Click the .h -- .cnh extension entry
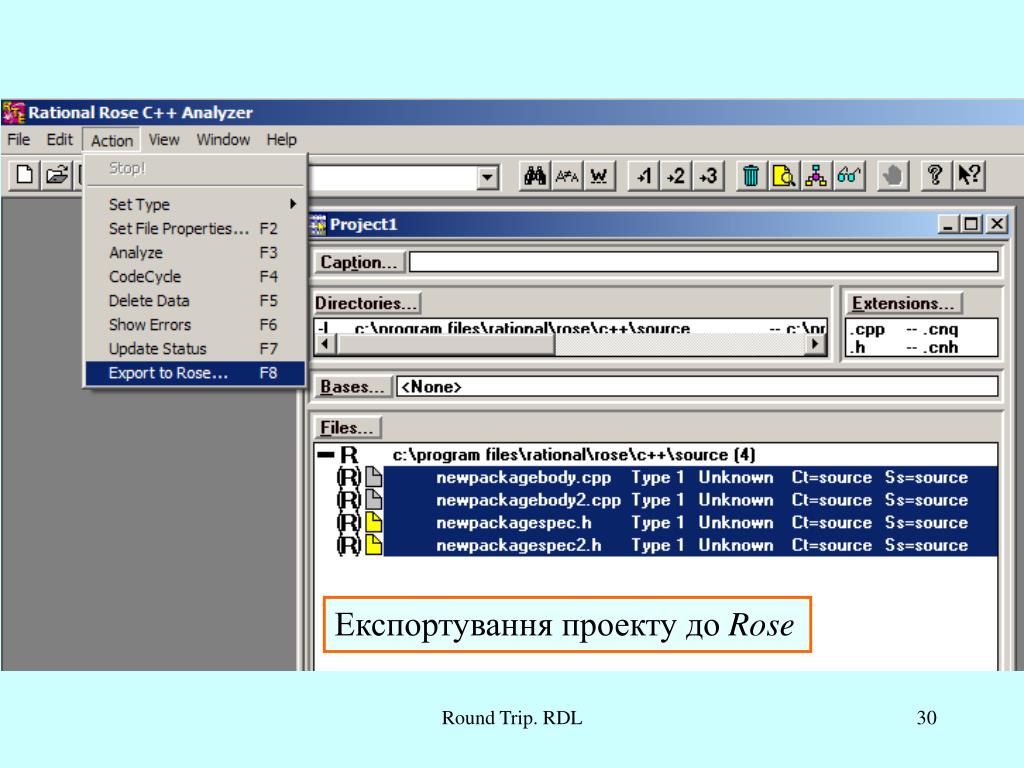 click(x=904, y=347)
